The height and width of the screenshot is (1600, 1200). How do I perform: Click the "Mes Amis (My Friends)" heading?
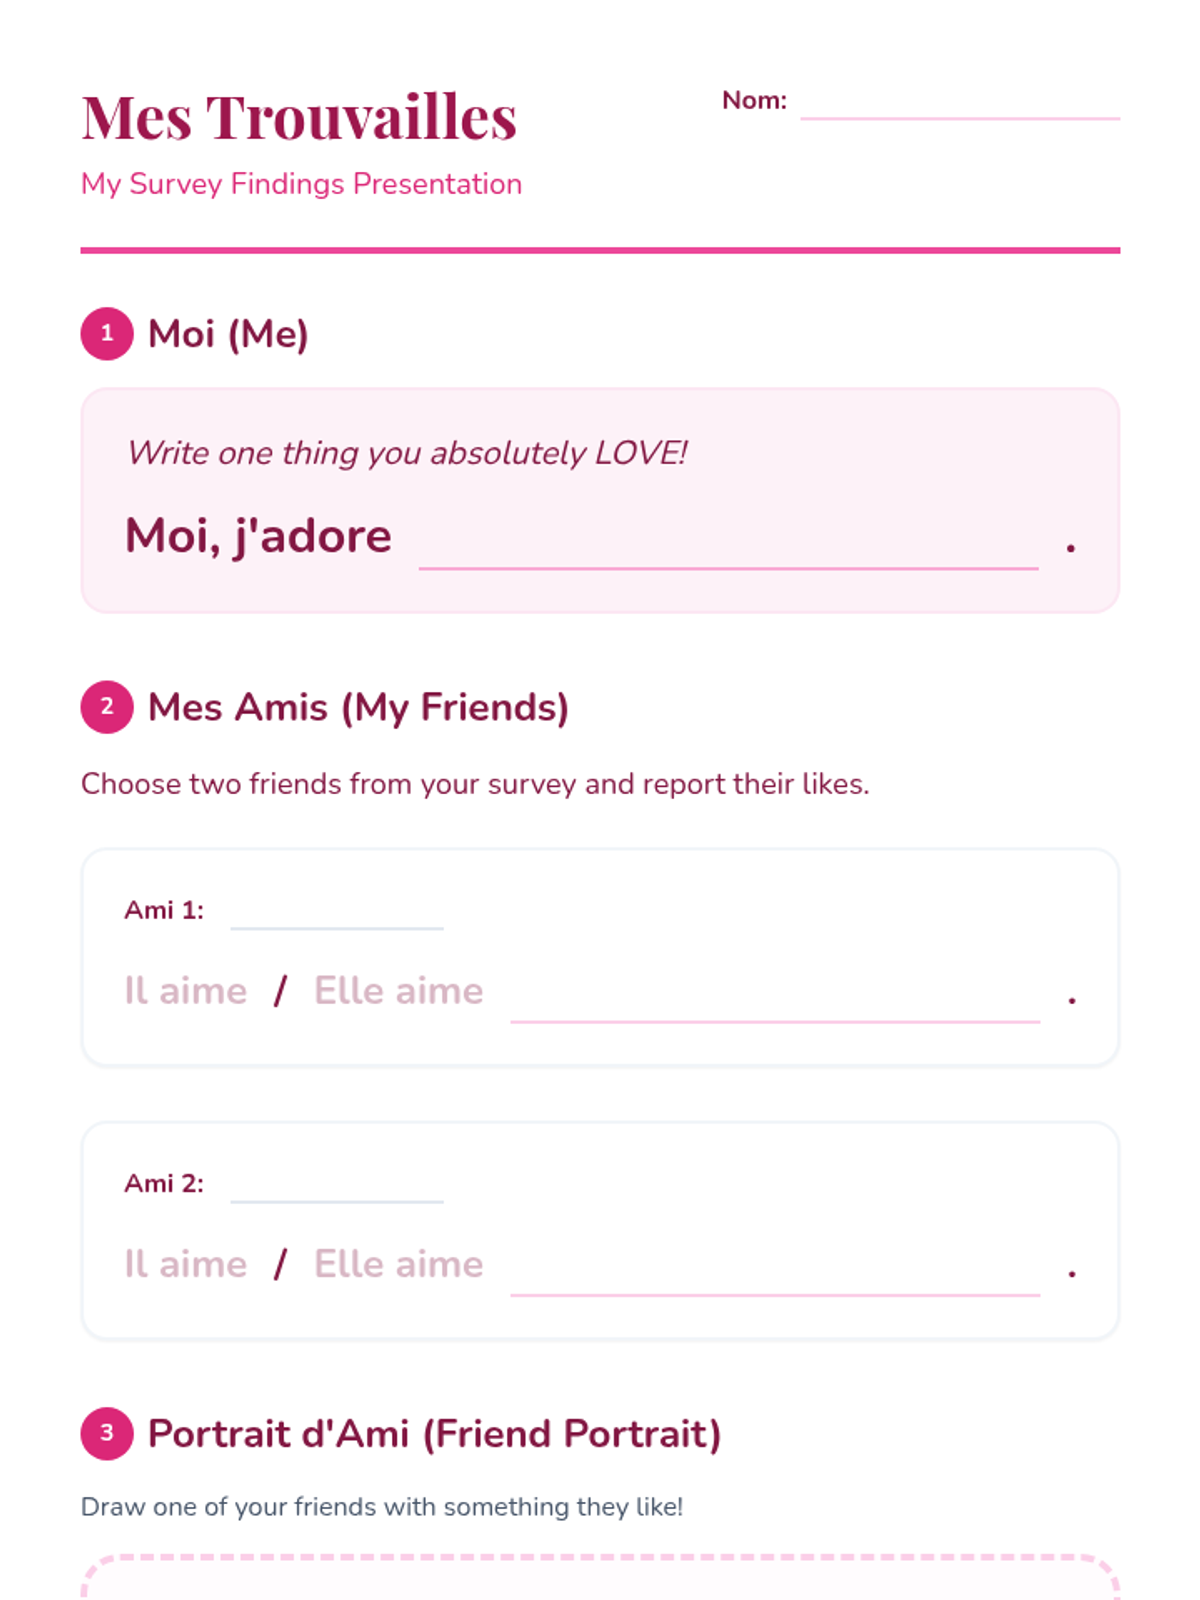pyautogui.click(x=358, y=707)
